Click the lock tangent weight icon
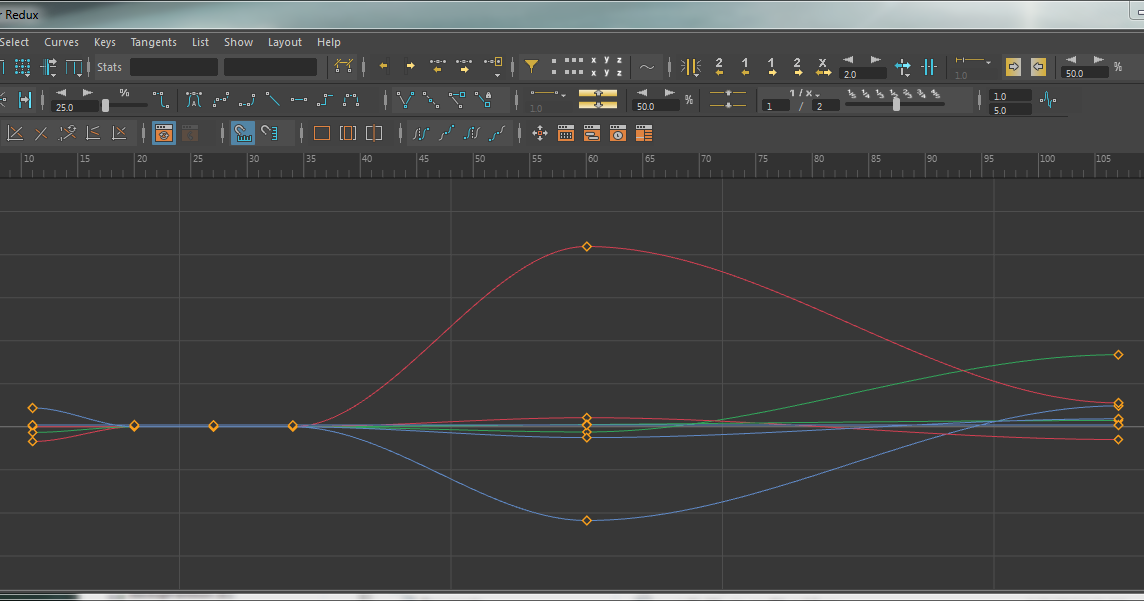 click(484, 97)
